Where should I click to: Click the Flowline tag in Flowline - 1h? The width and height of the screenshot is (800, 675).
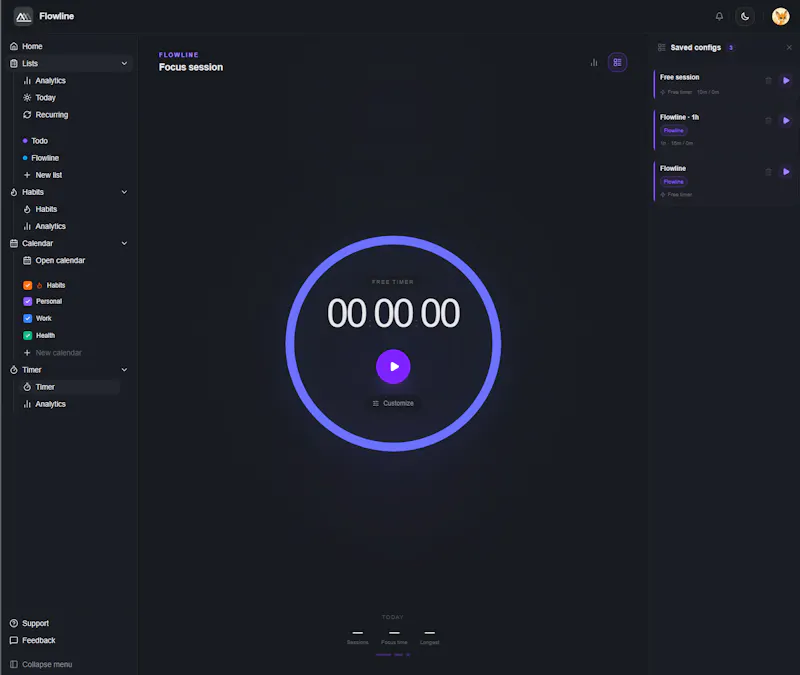coord(673,131)
